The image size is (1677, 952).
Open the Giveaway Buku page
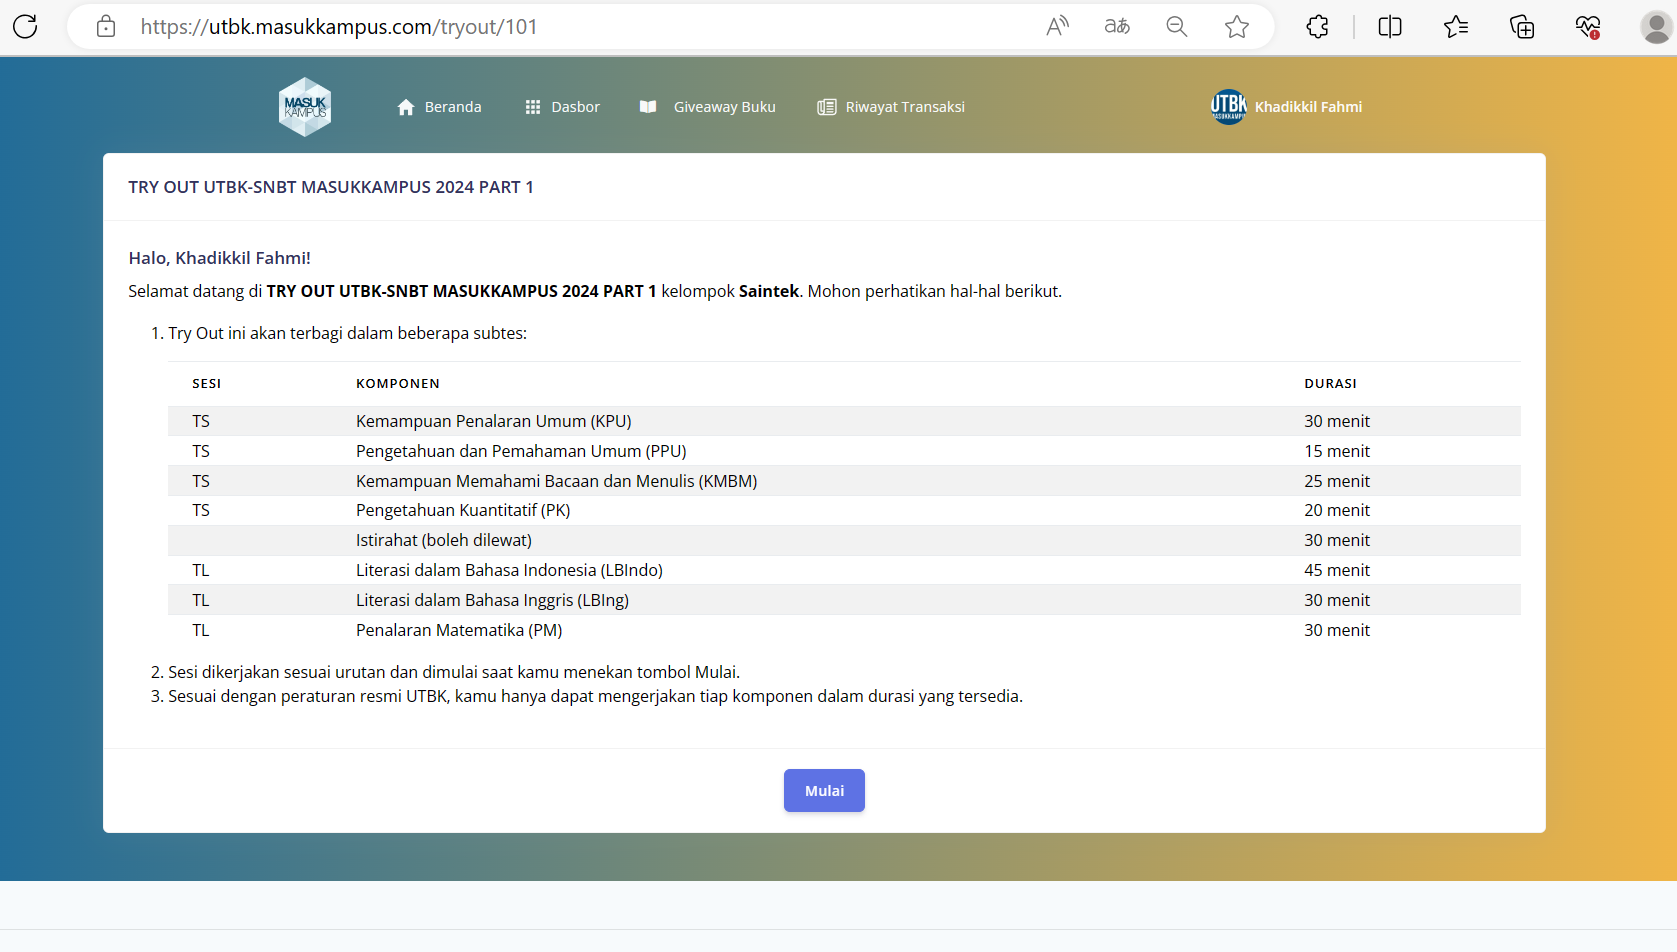708,107
